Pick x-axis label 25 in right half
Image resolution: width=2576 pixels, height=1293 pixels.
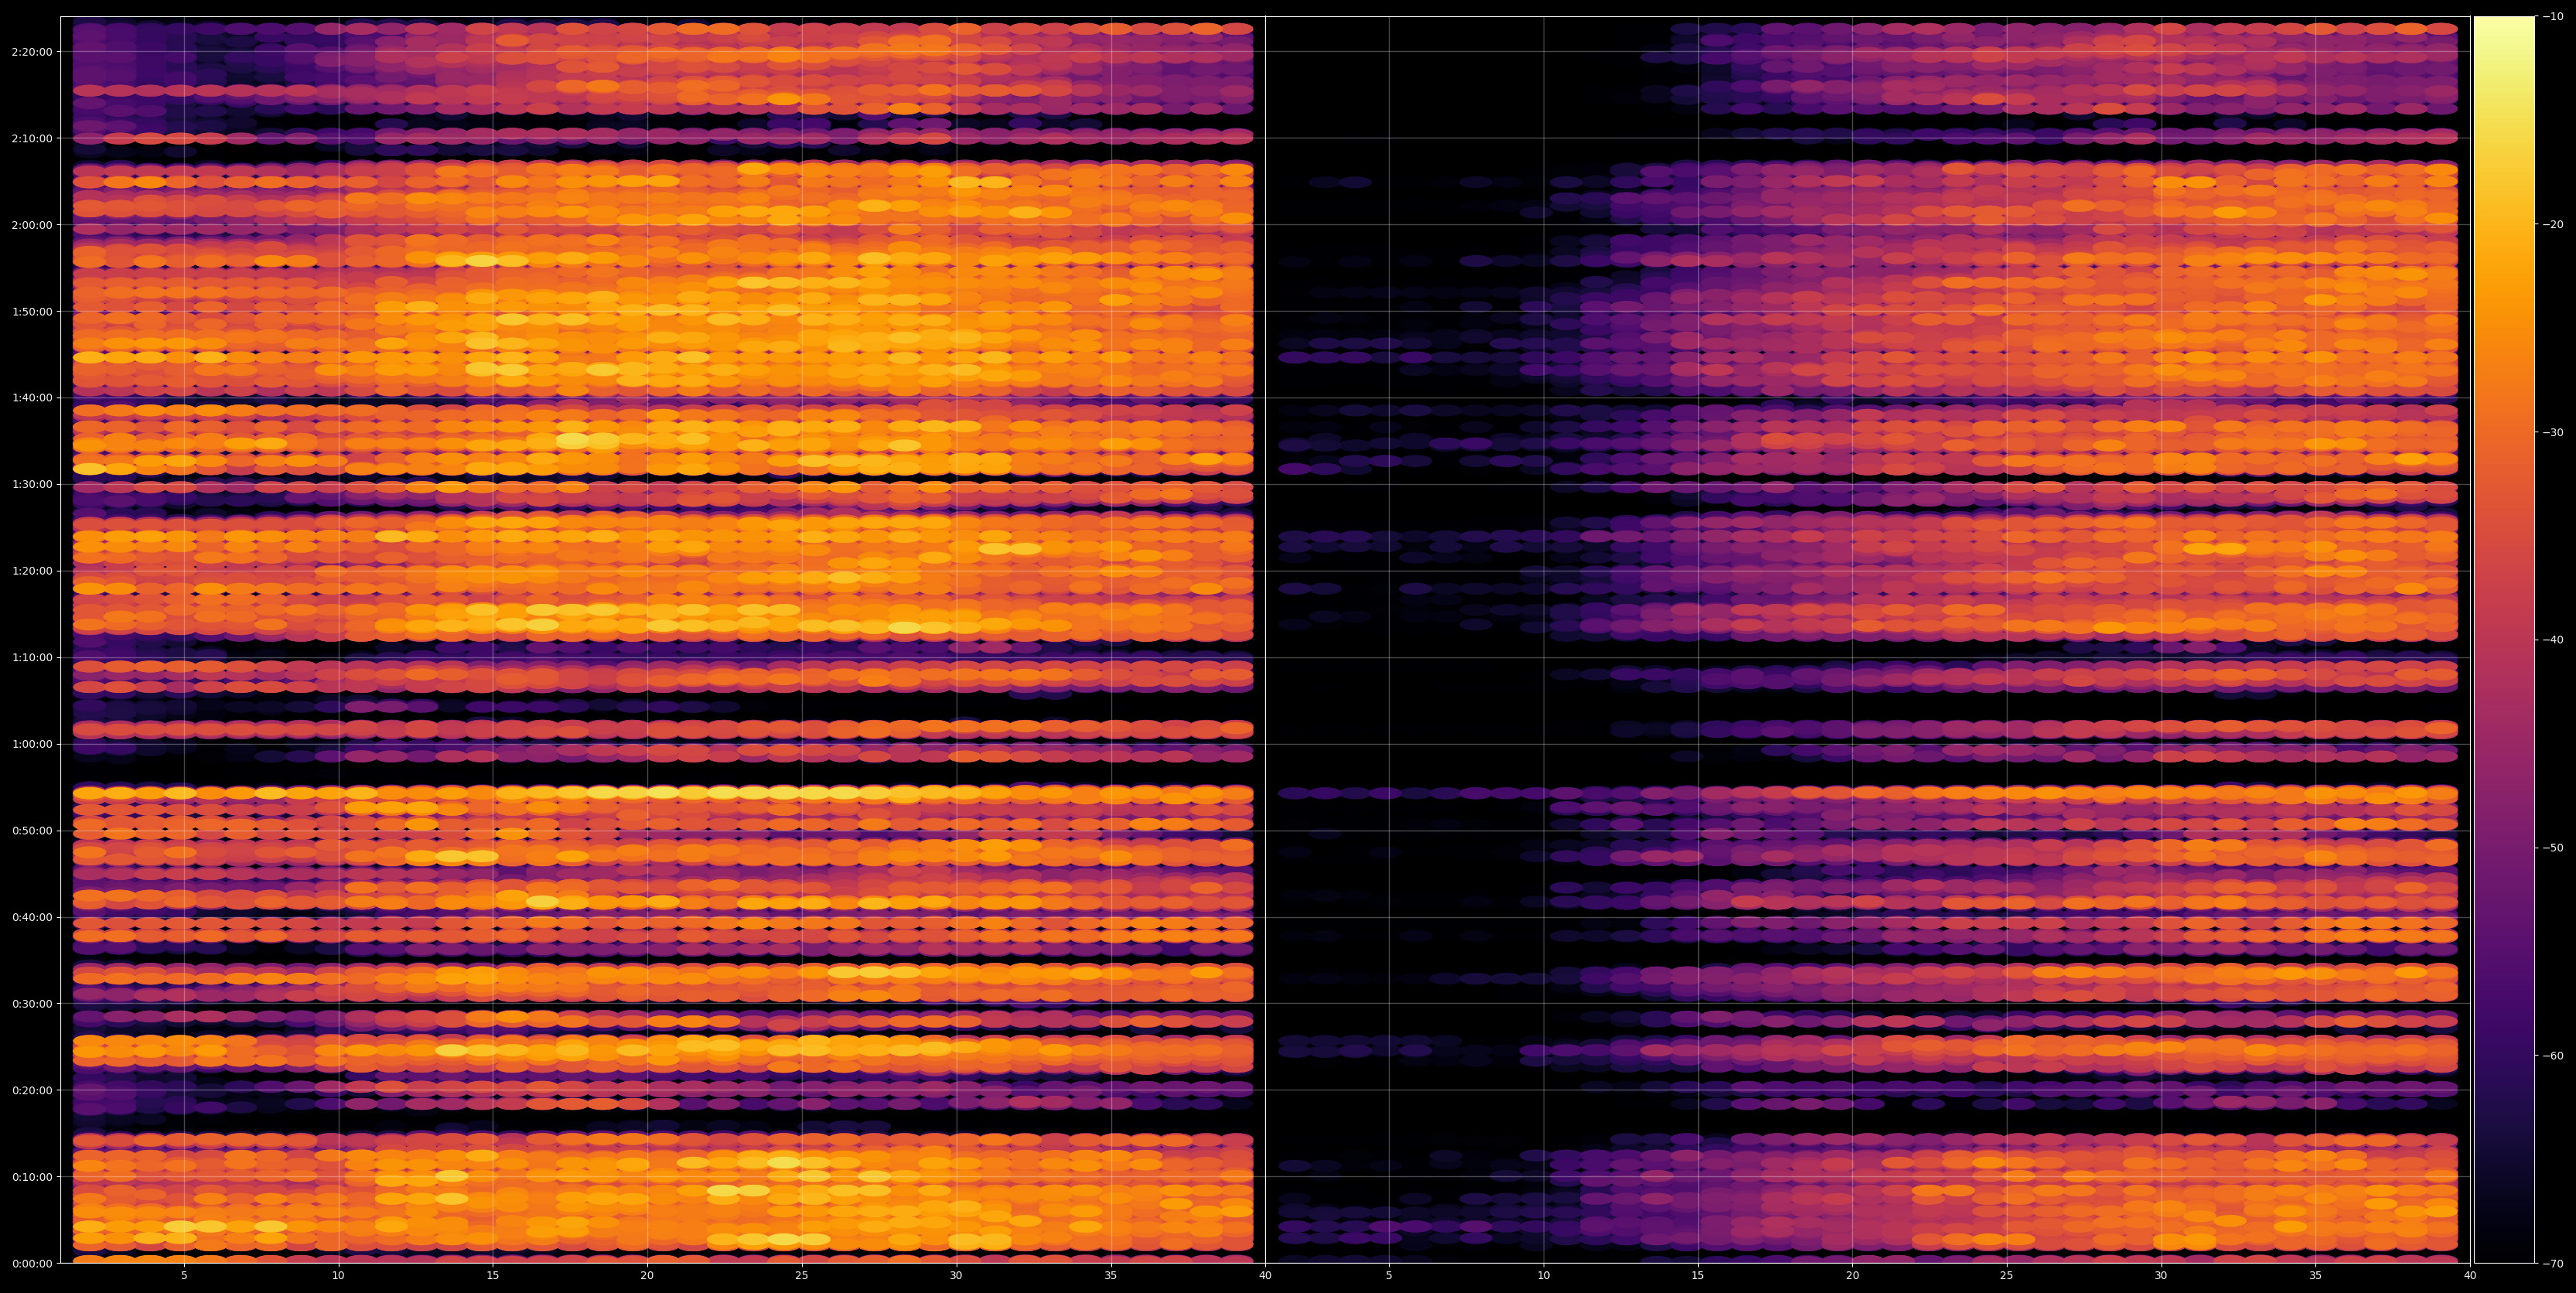point(2007,1276)
